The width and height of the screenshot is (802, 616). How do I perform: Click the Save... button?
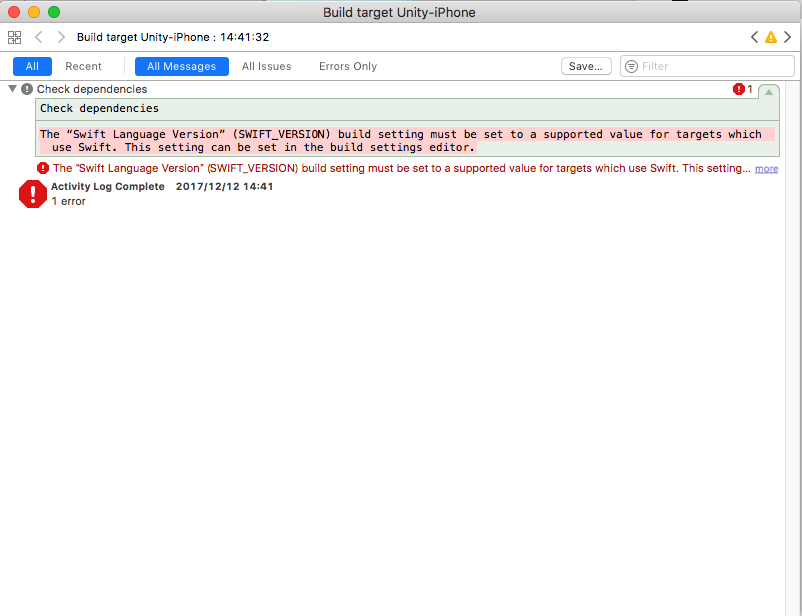586,67
